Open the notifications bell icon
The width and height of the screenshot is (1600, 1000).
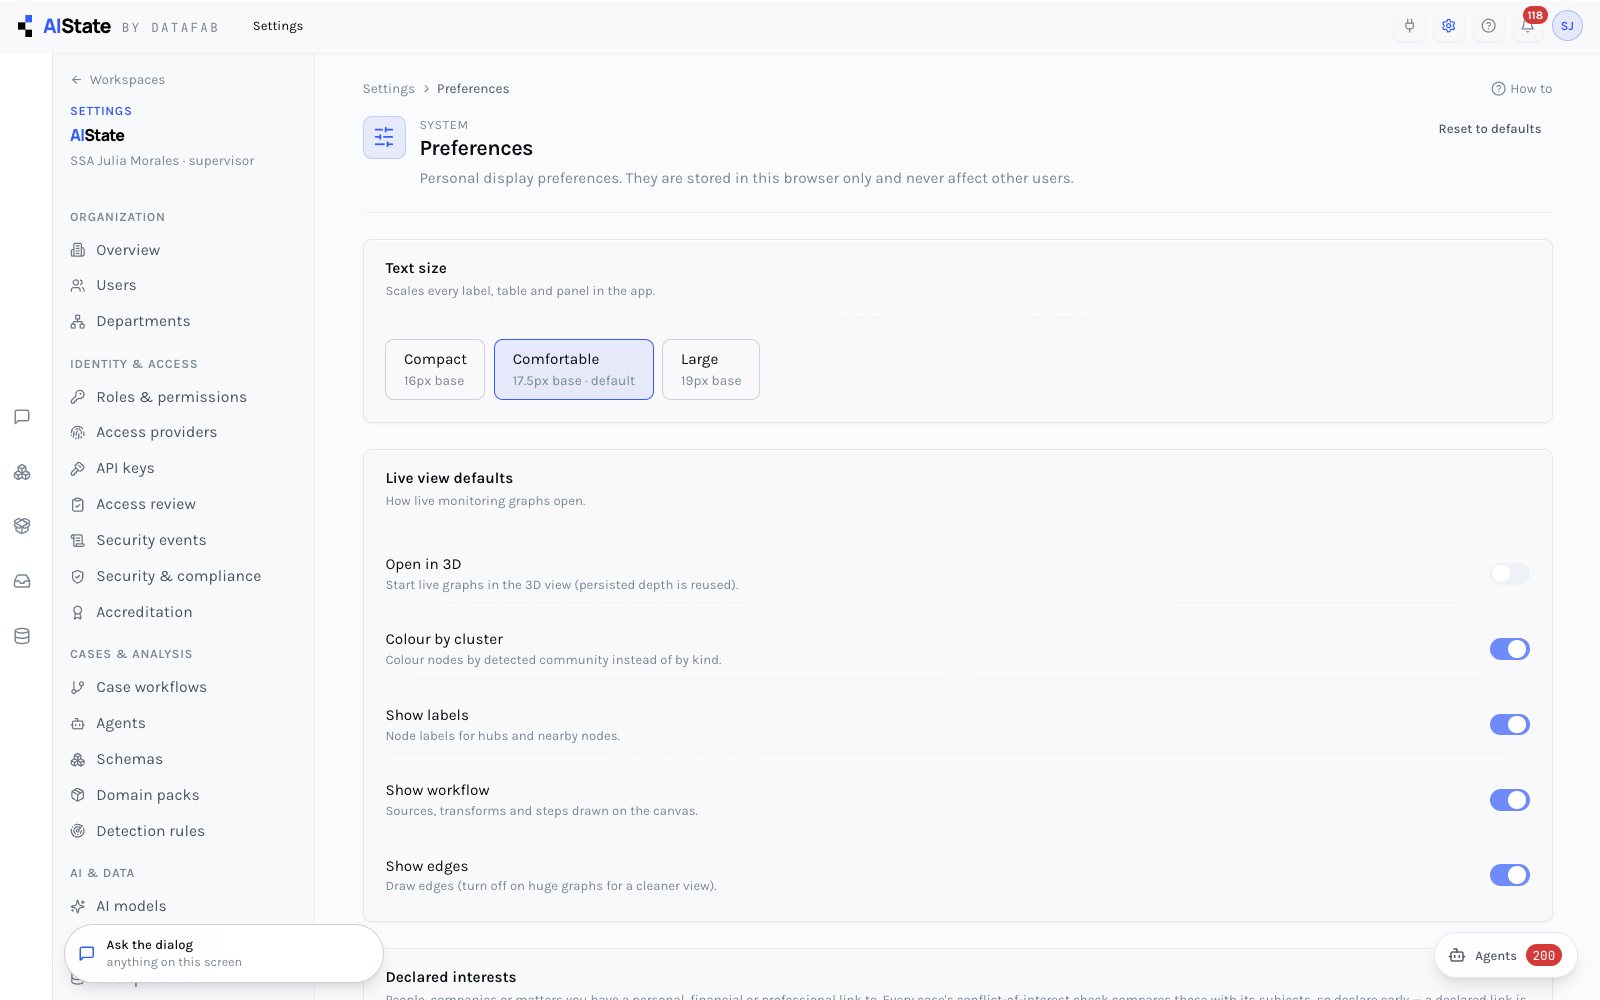(x=1527, y=26)
